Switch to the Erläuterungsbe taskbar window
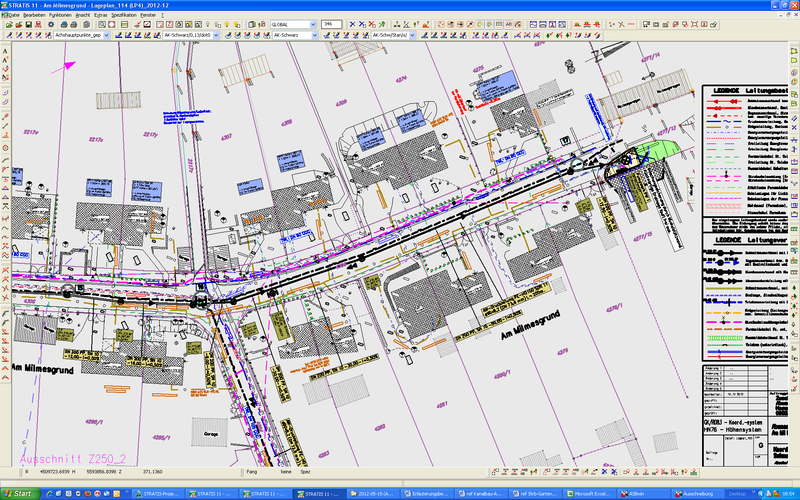This screenshot has height=500, width=800. click(428, 494)
